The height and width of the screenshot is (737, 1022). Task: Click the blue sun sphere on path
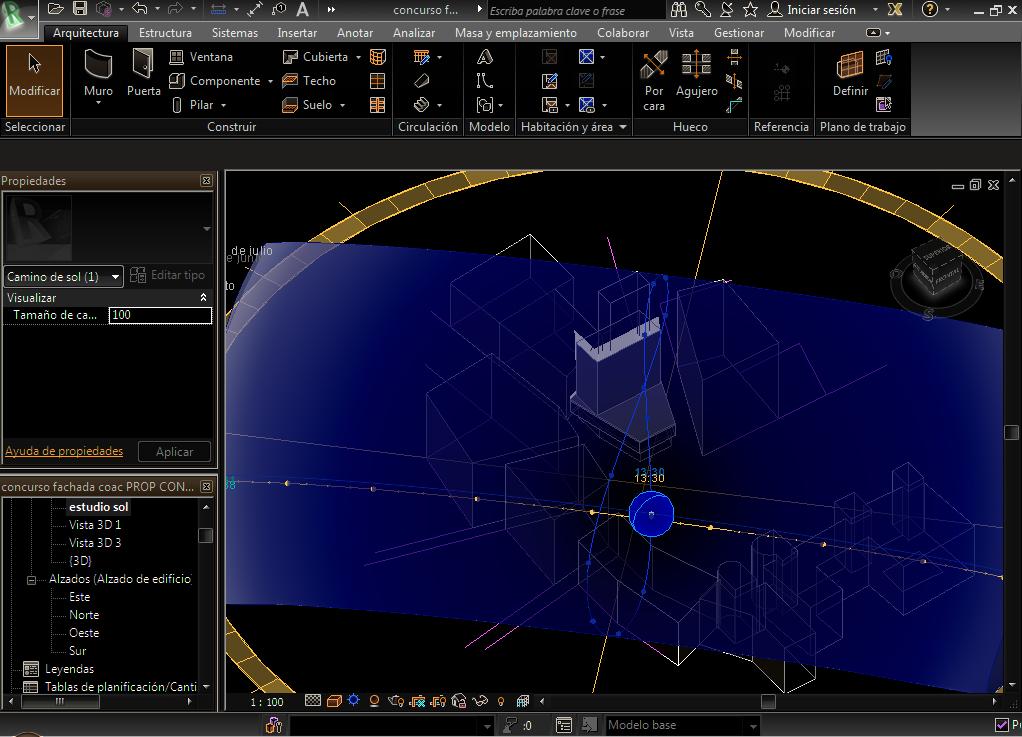(651, 513)
